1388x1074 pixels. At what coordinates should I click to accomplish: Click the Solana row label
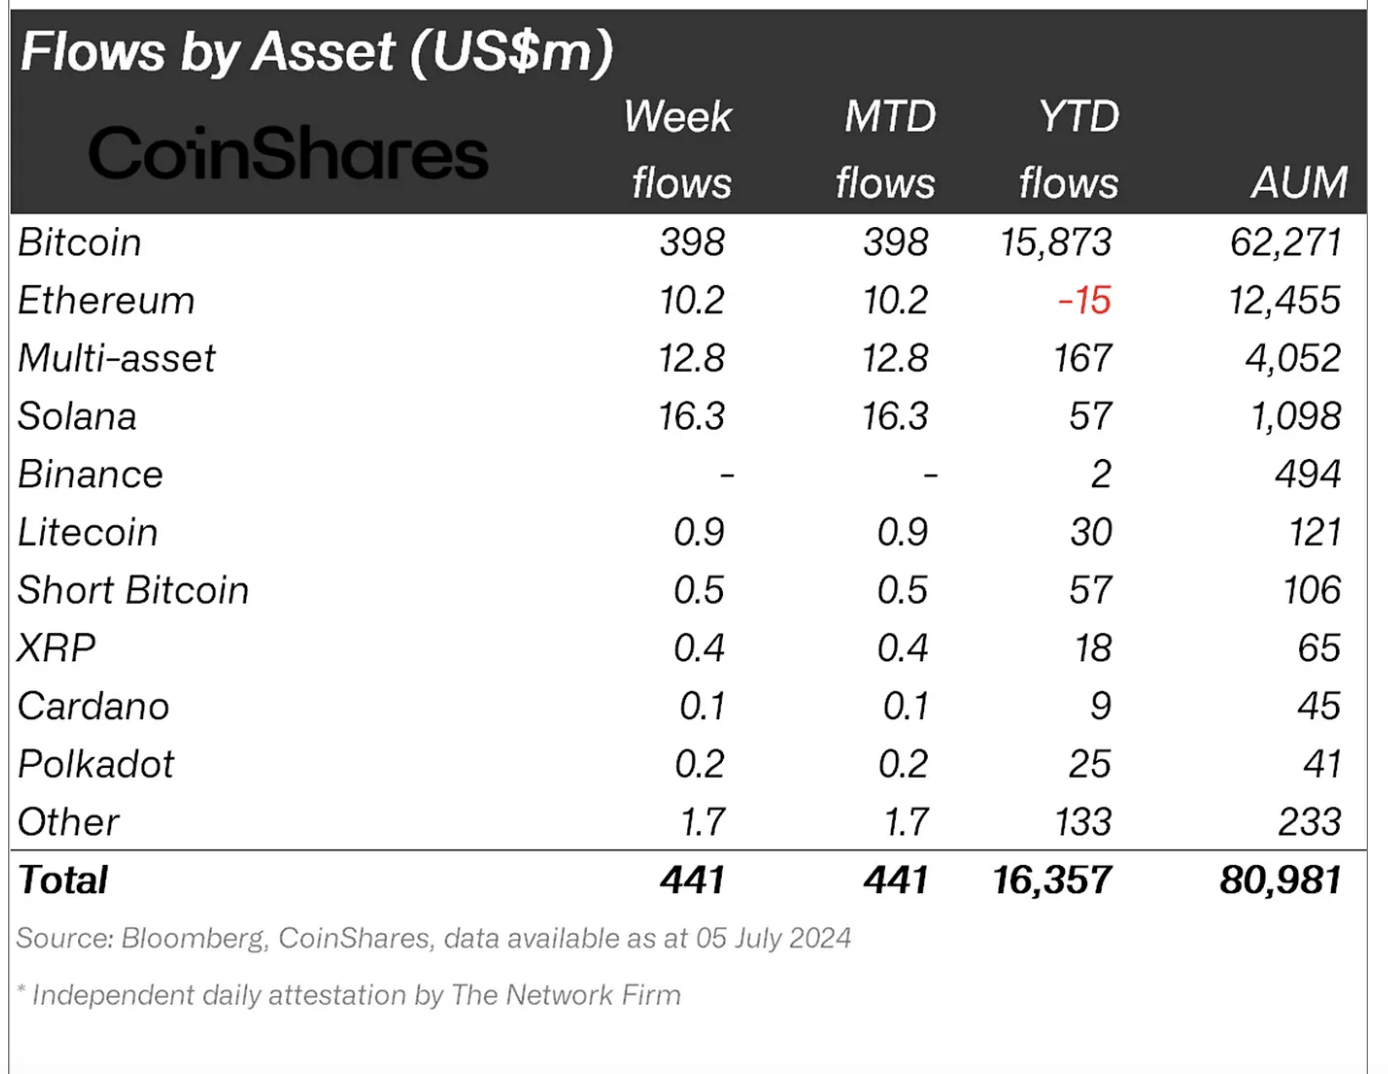(77, 417)
